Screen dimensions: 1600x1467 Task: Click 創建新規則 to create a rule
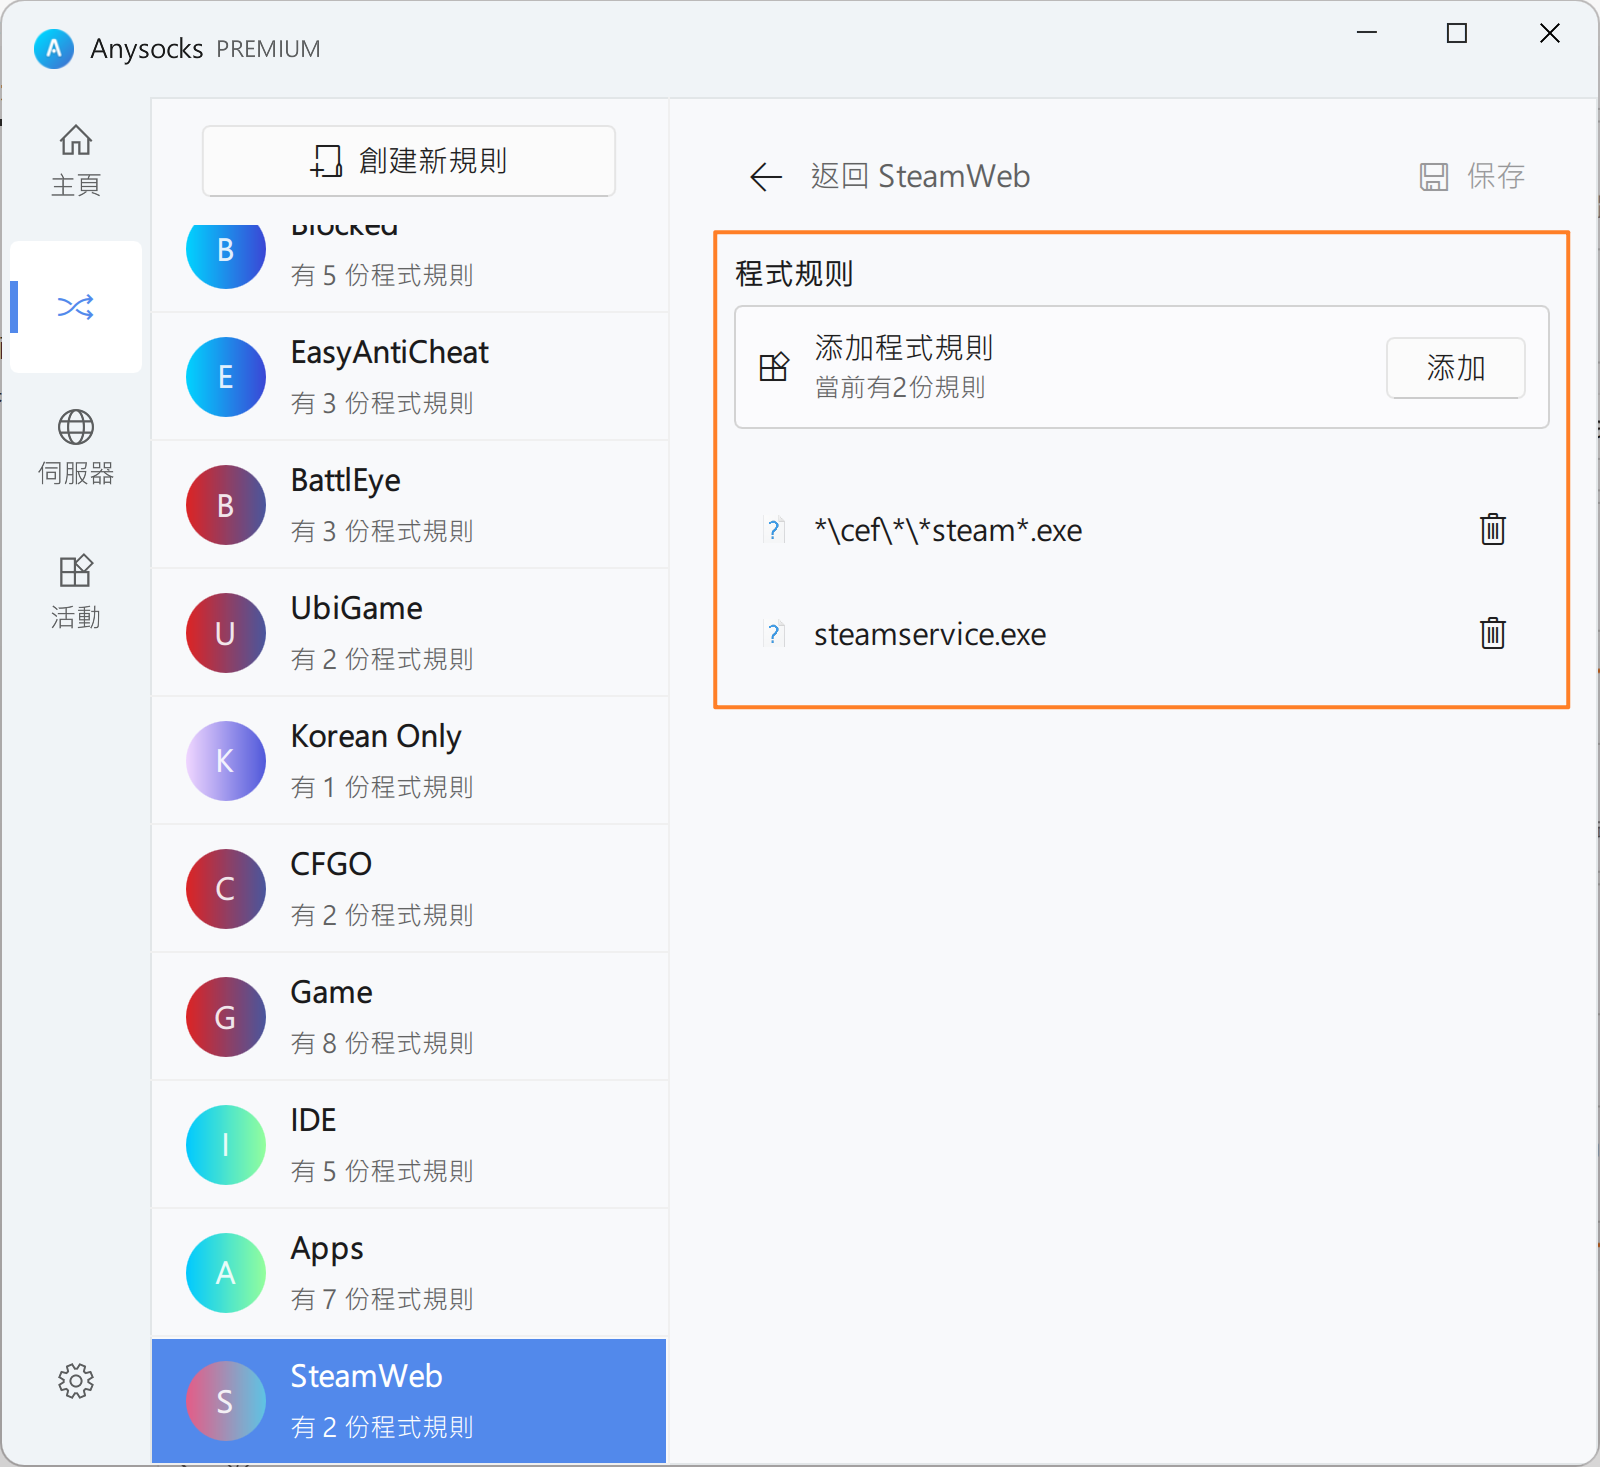[408, 161]
